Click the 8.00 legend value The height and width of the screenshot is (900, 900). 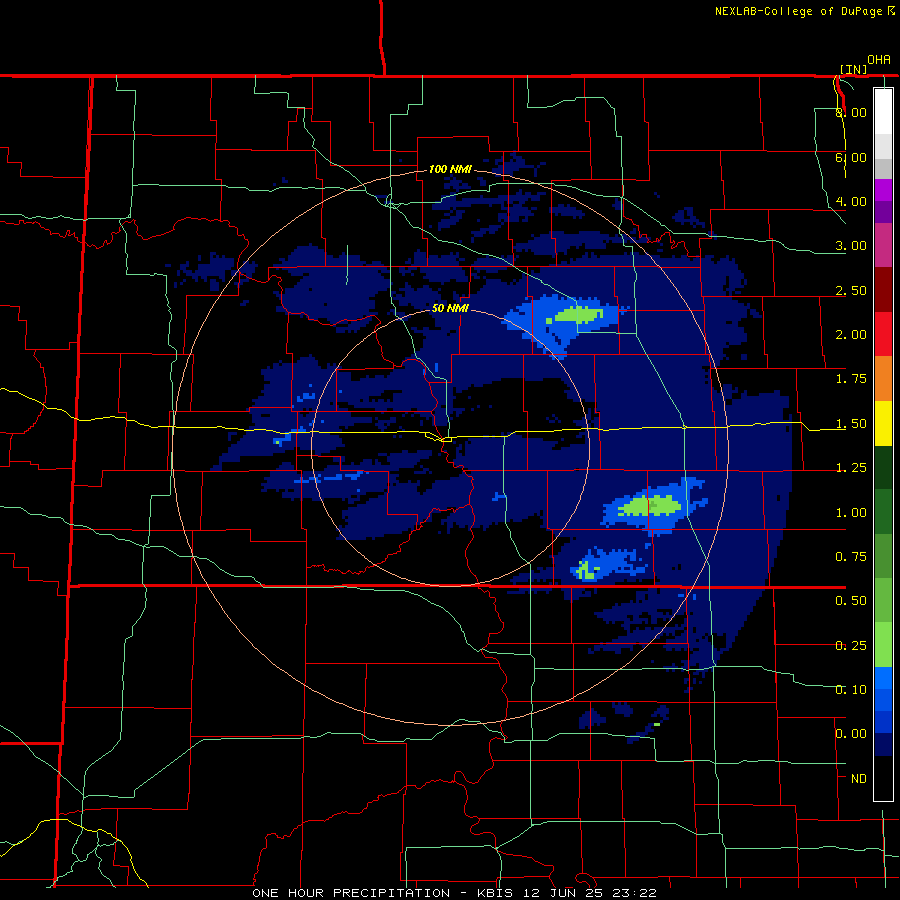851,112
